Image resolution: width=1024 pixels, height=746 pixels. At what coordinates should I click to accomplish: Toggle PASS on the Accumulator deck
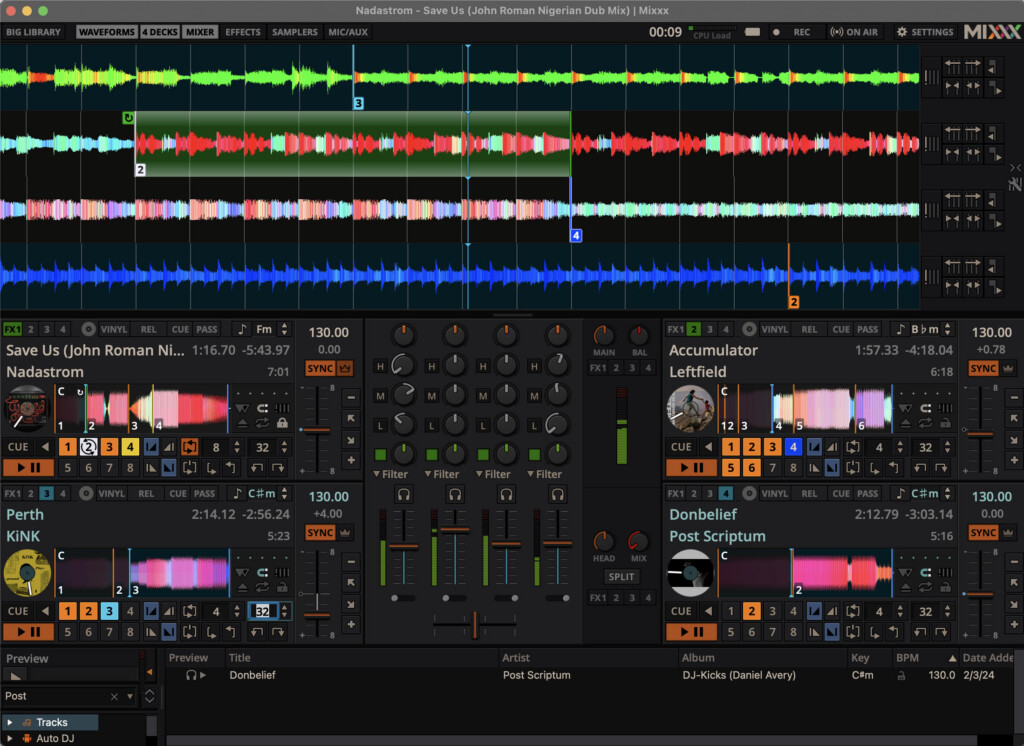pos(867,329)
